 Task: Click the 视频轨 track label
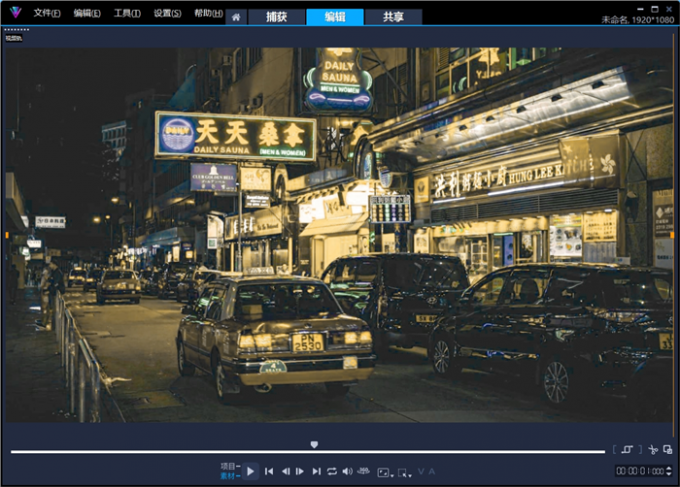[13, 38]
